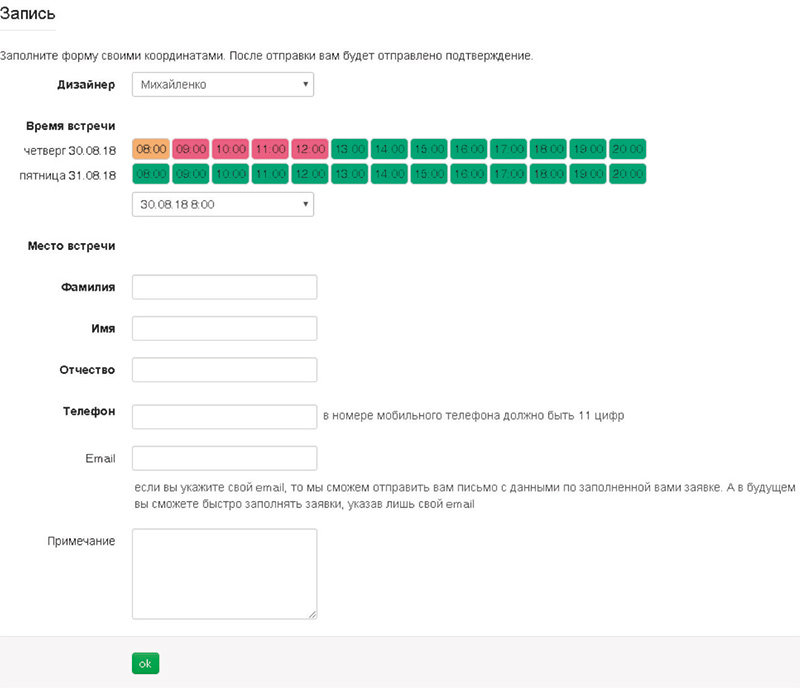This screenshot has height=699, width=800.
Task: Pick the 08:00 slot on Friday 31.08.18
Action: (151, 174)
